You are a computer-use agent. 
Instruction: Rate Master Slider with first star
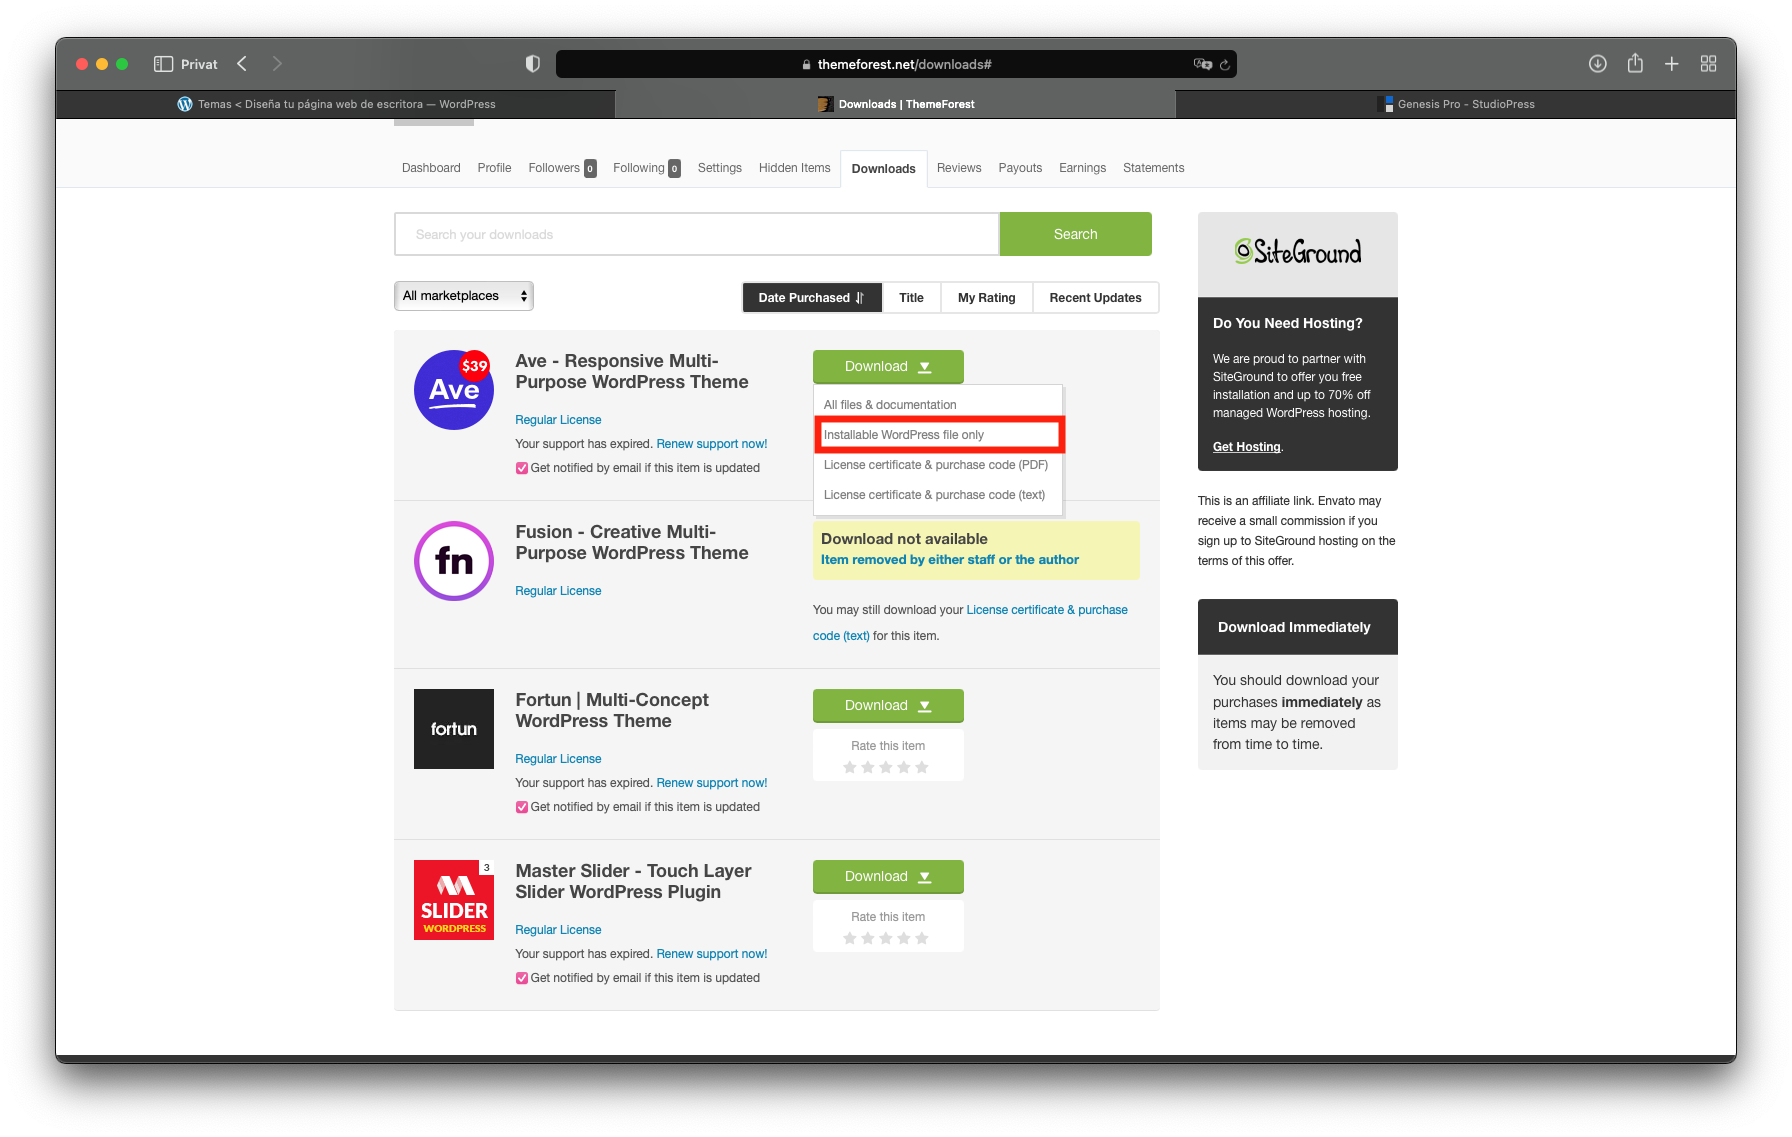click(850, 938)
